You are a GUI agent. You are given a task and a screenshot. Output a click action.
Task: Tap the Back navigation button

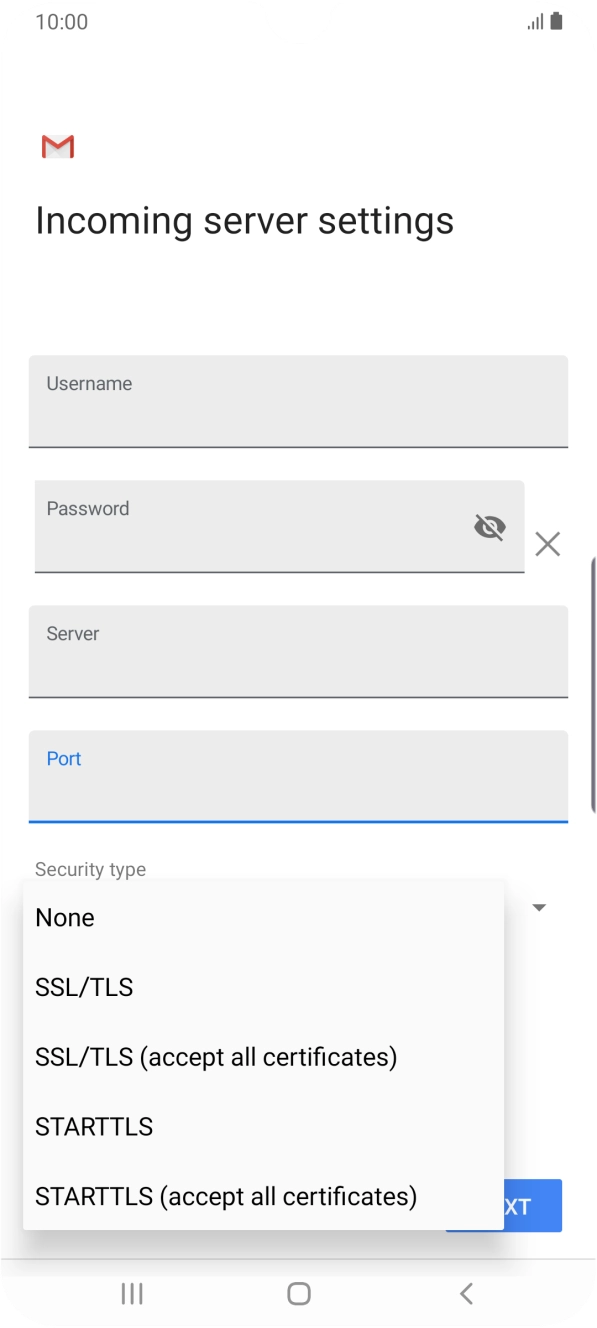tap(465, 1293)
